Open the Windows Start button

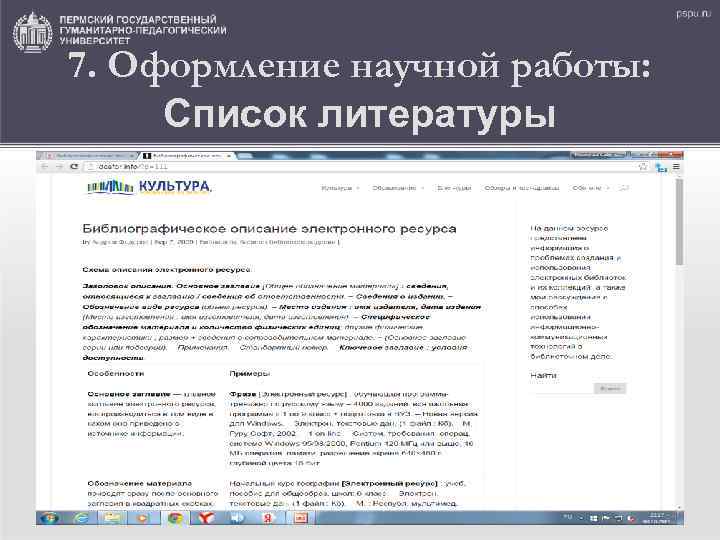[x=49, y=518]
